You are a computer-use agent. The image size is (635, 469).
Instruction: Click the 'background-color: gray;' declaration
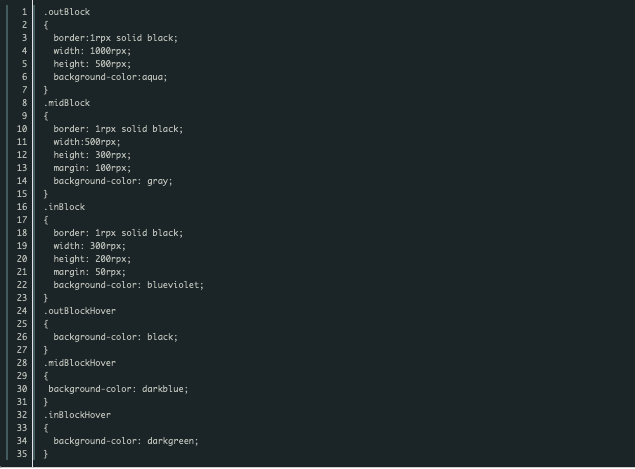[113, 181]
